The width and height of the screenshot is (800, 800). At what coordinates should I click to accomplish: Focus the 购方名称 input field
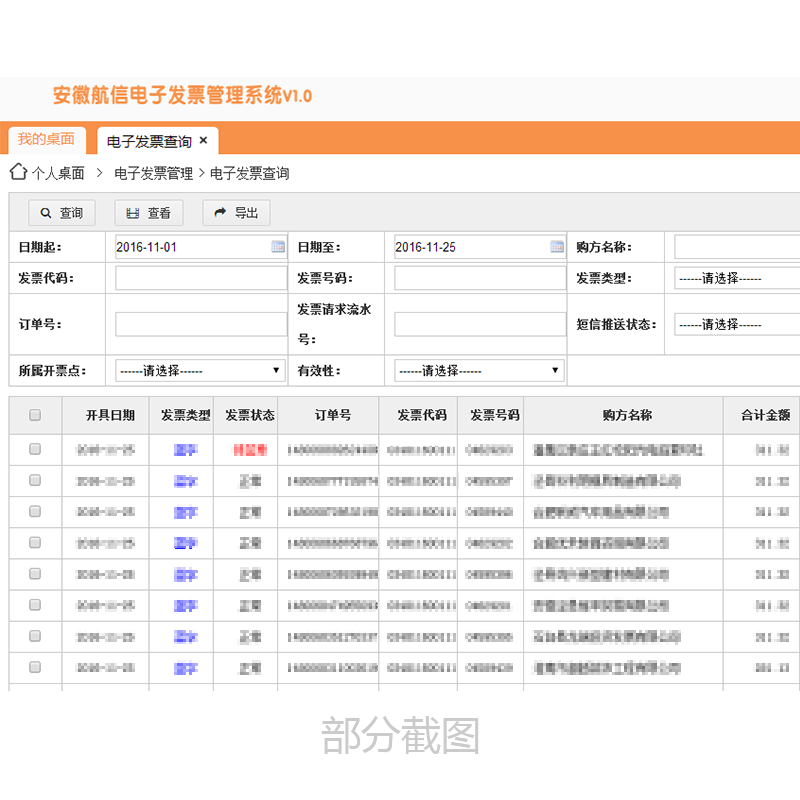[x=737, y=247]
